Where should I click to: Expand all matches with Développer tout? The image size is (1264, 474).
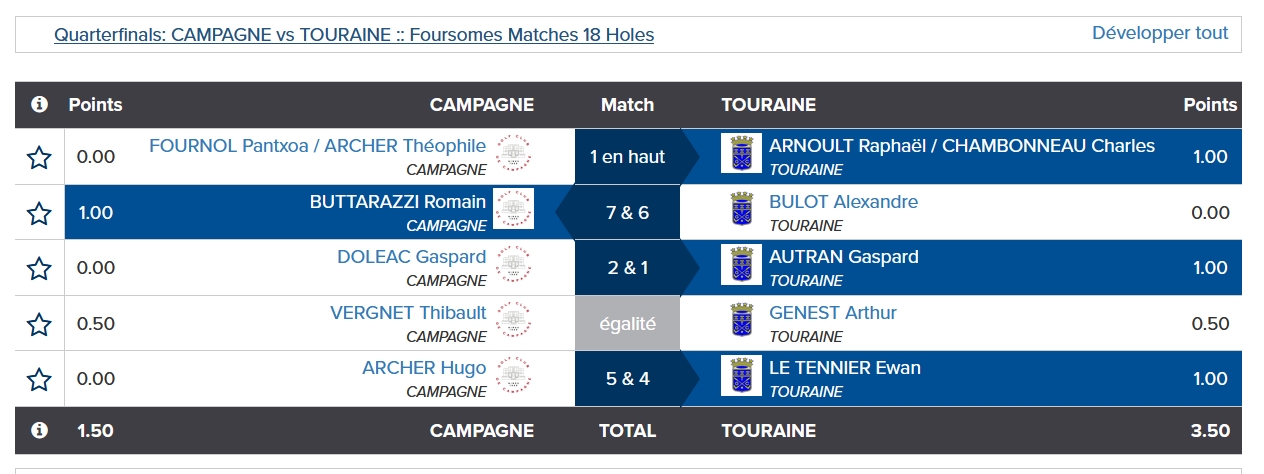pyautogui.click(x=1160, y=33)
